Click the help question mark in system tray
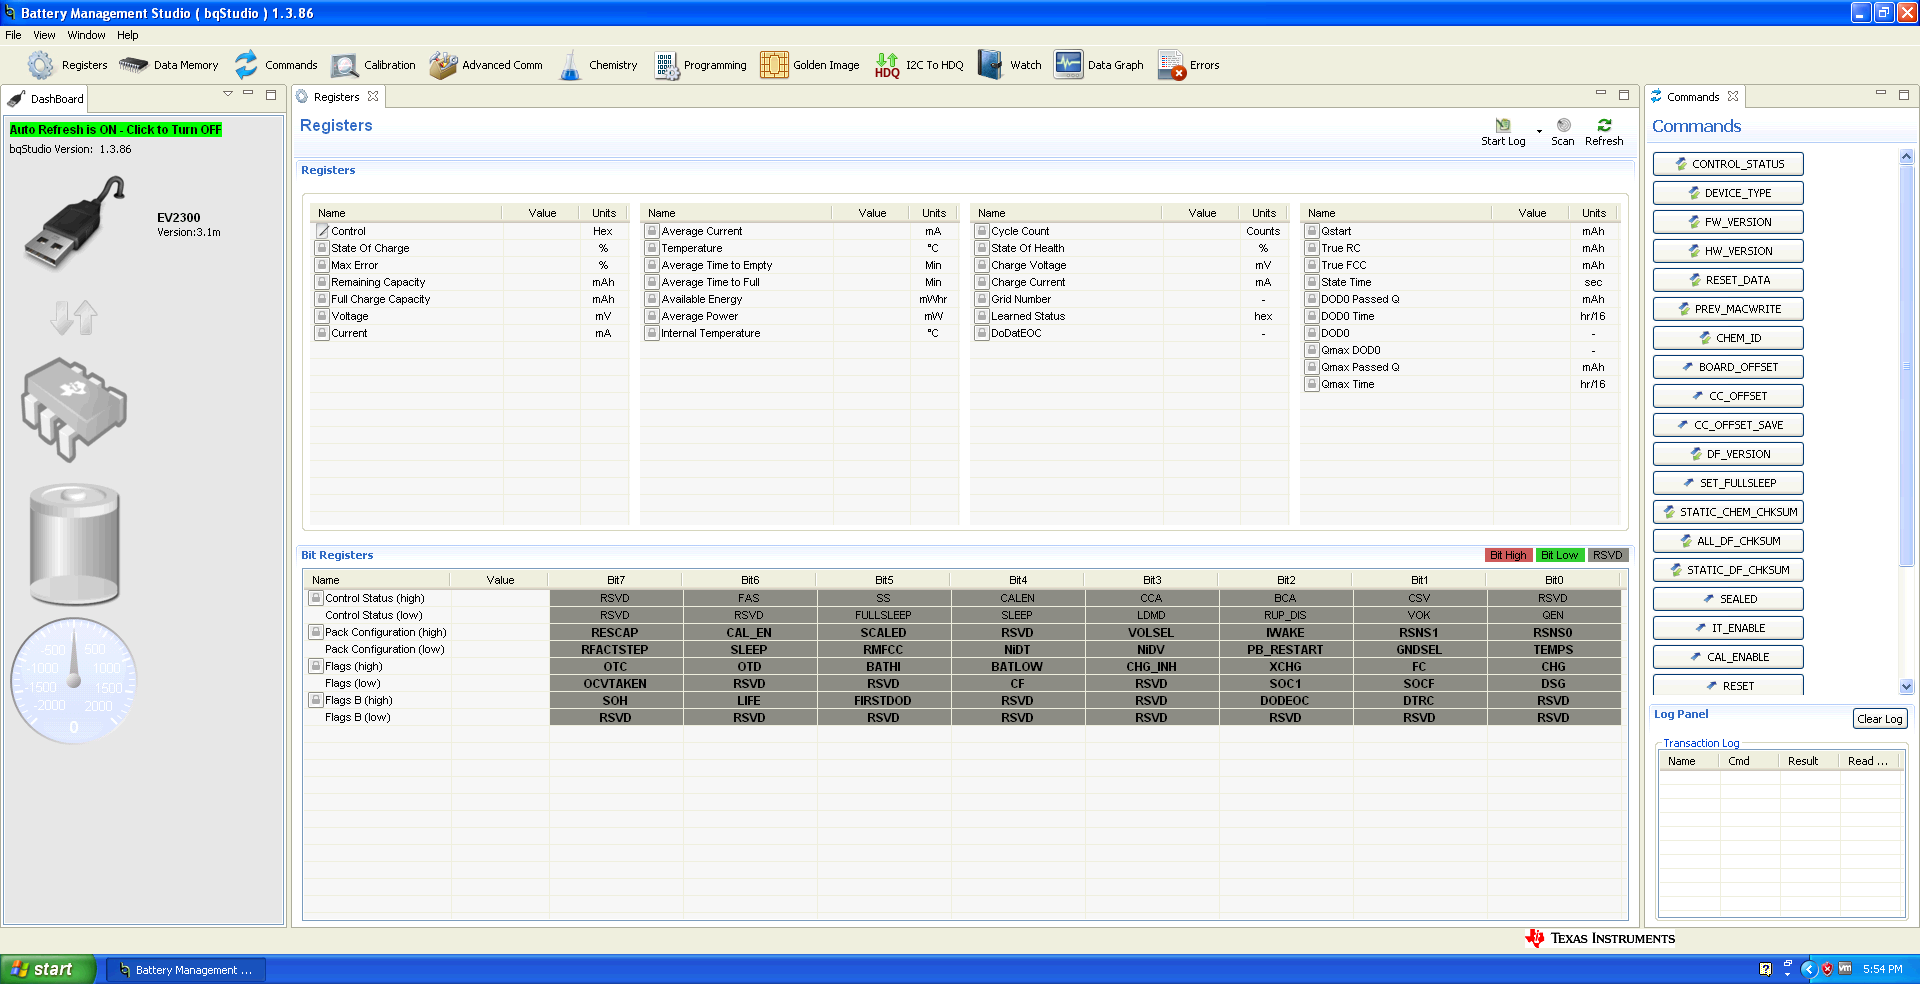The height and width of the screenshot is (984, 1920). click(x=1765, y=969)
